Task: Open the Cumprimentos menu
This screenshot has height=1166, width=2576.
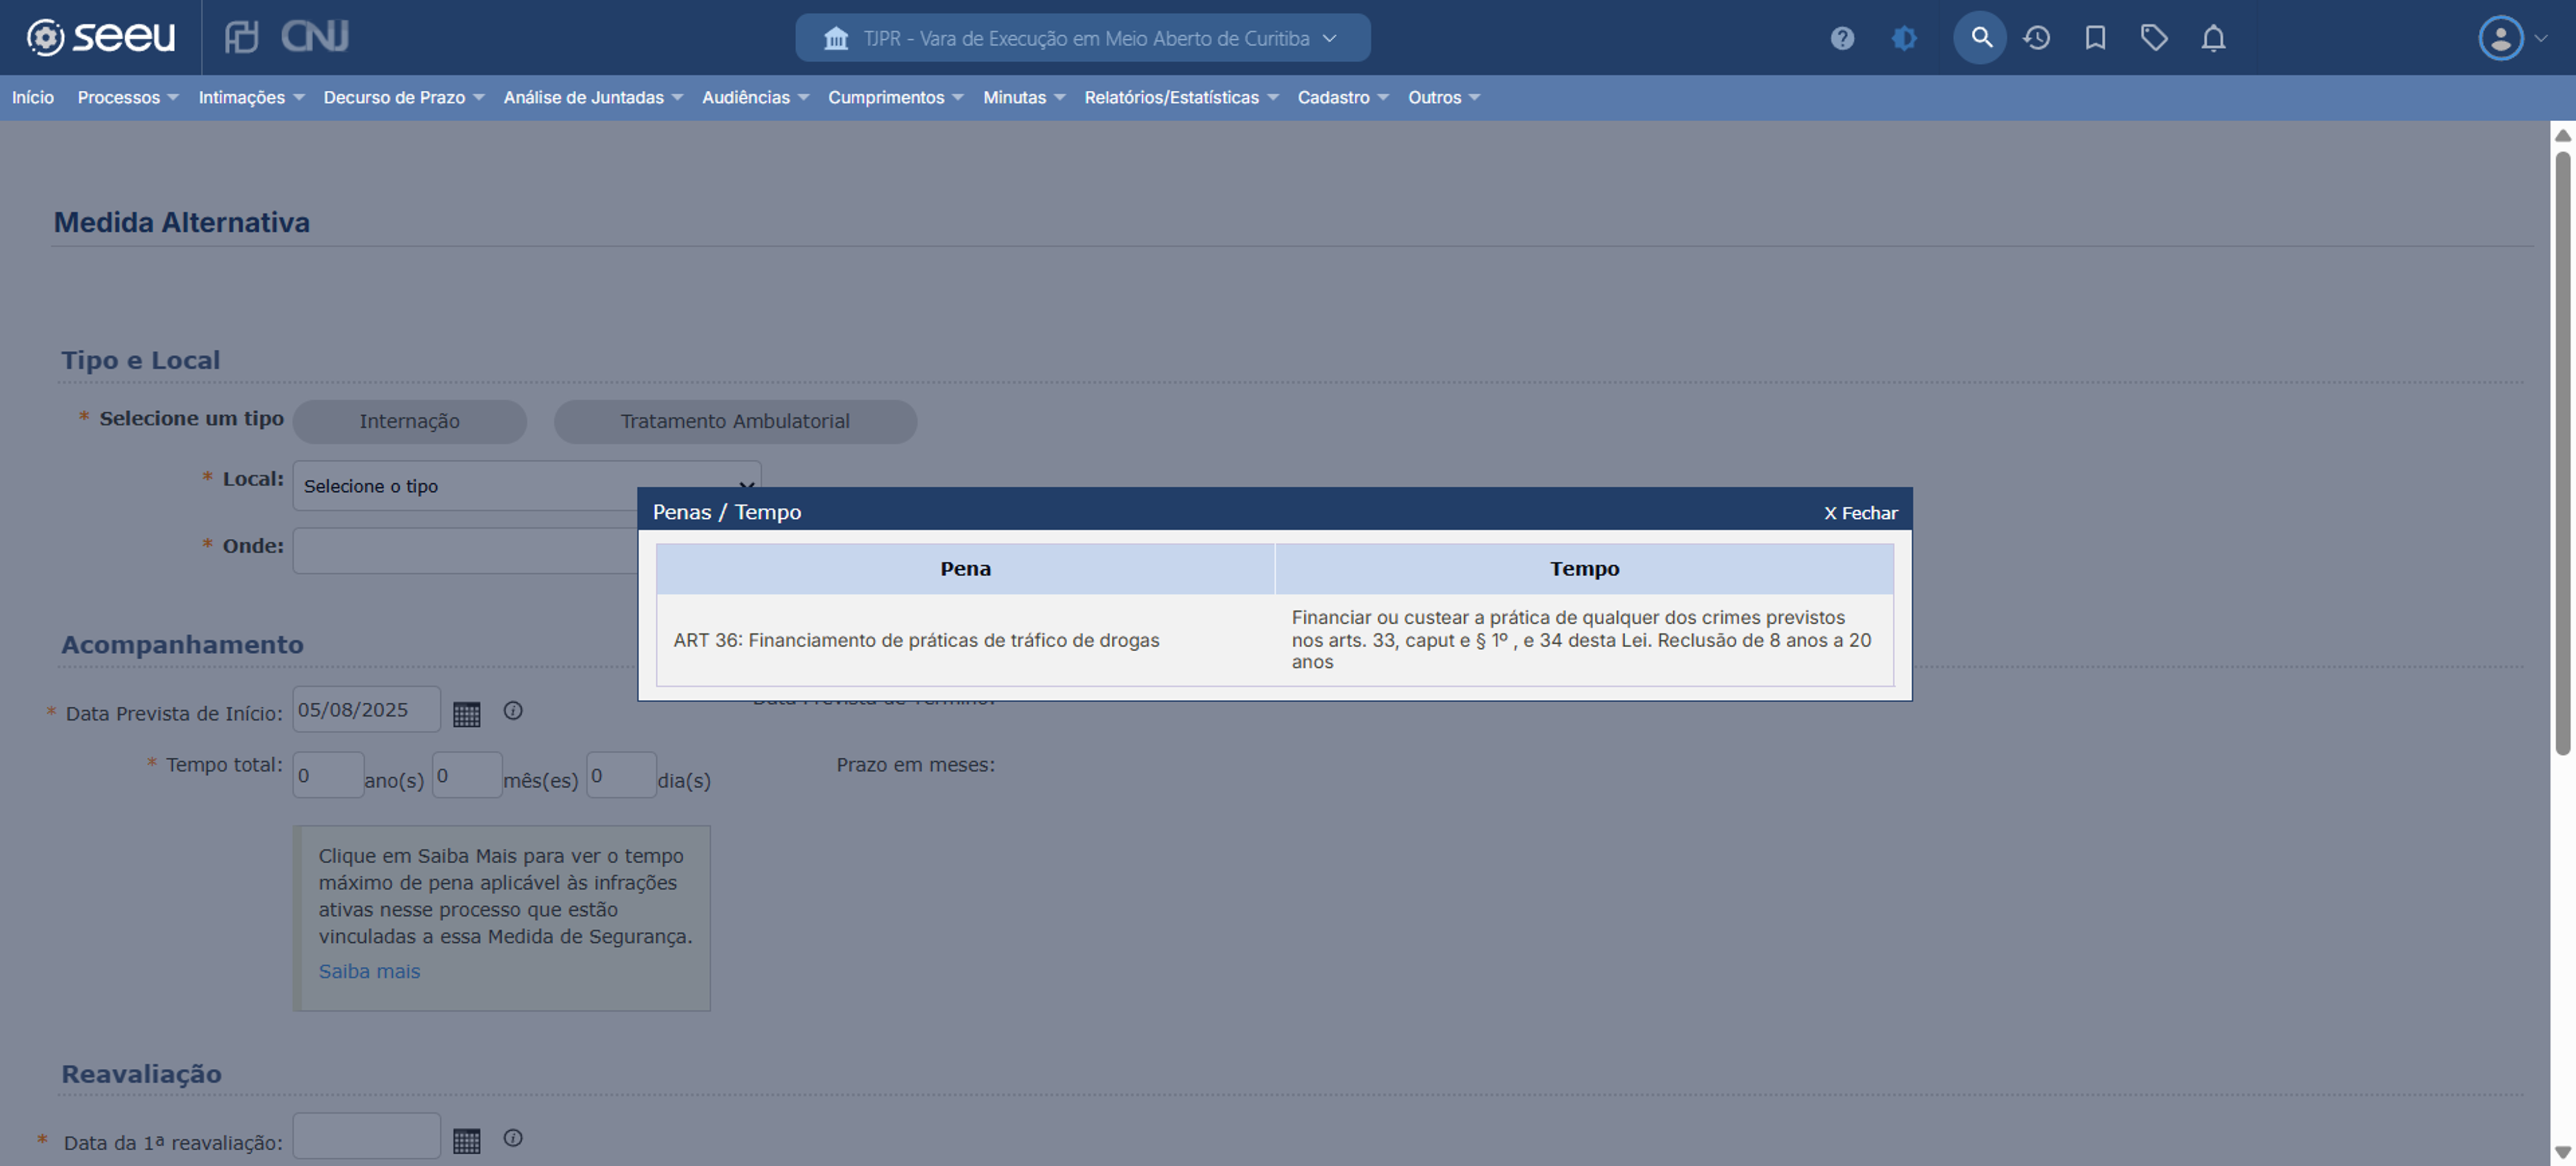Action: (x=895, y=97)
